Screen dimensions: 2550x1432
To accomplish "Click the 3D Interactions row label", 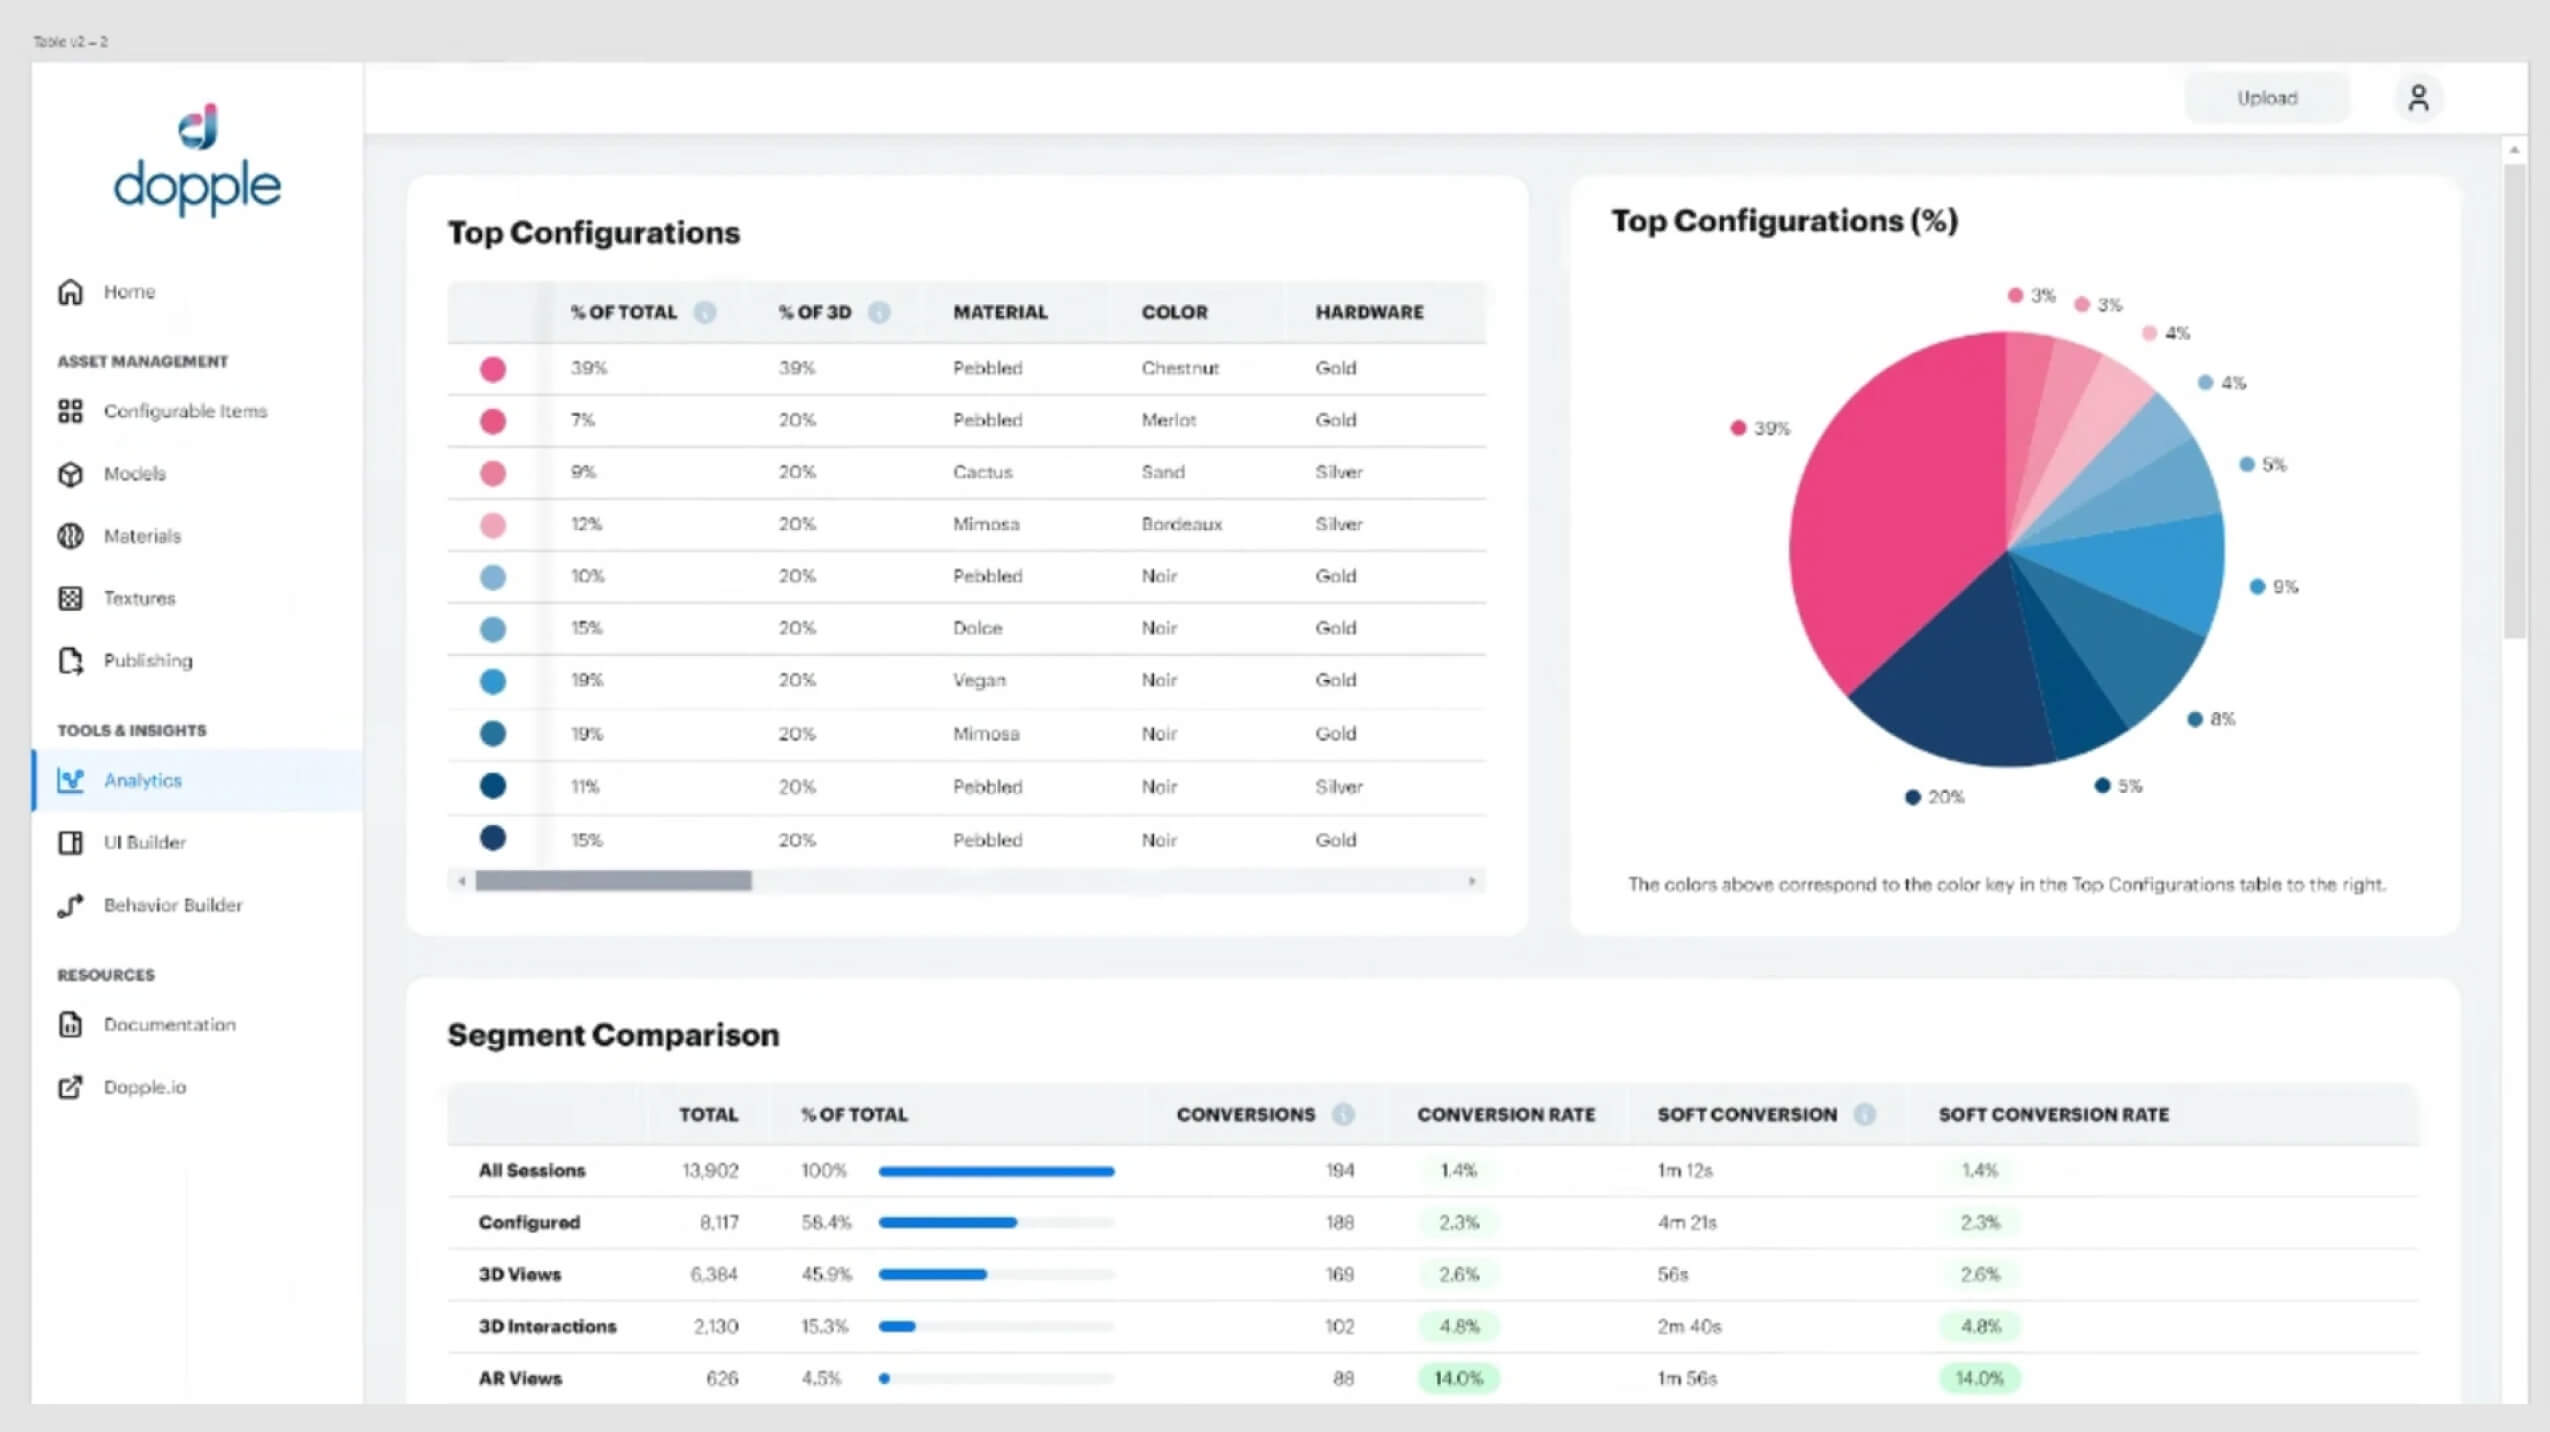I will (x=547, y=1326).
